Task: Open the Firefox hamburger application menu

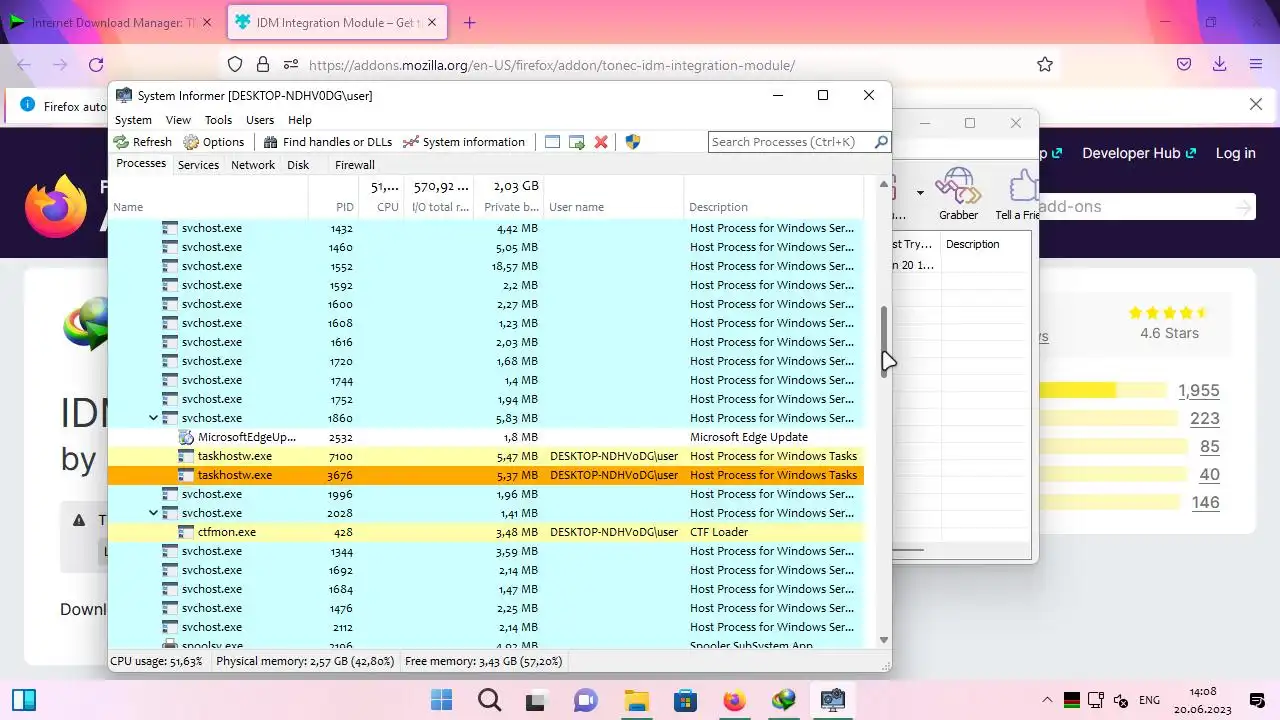Action: (x=1256, y=65)
